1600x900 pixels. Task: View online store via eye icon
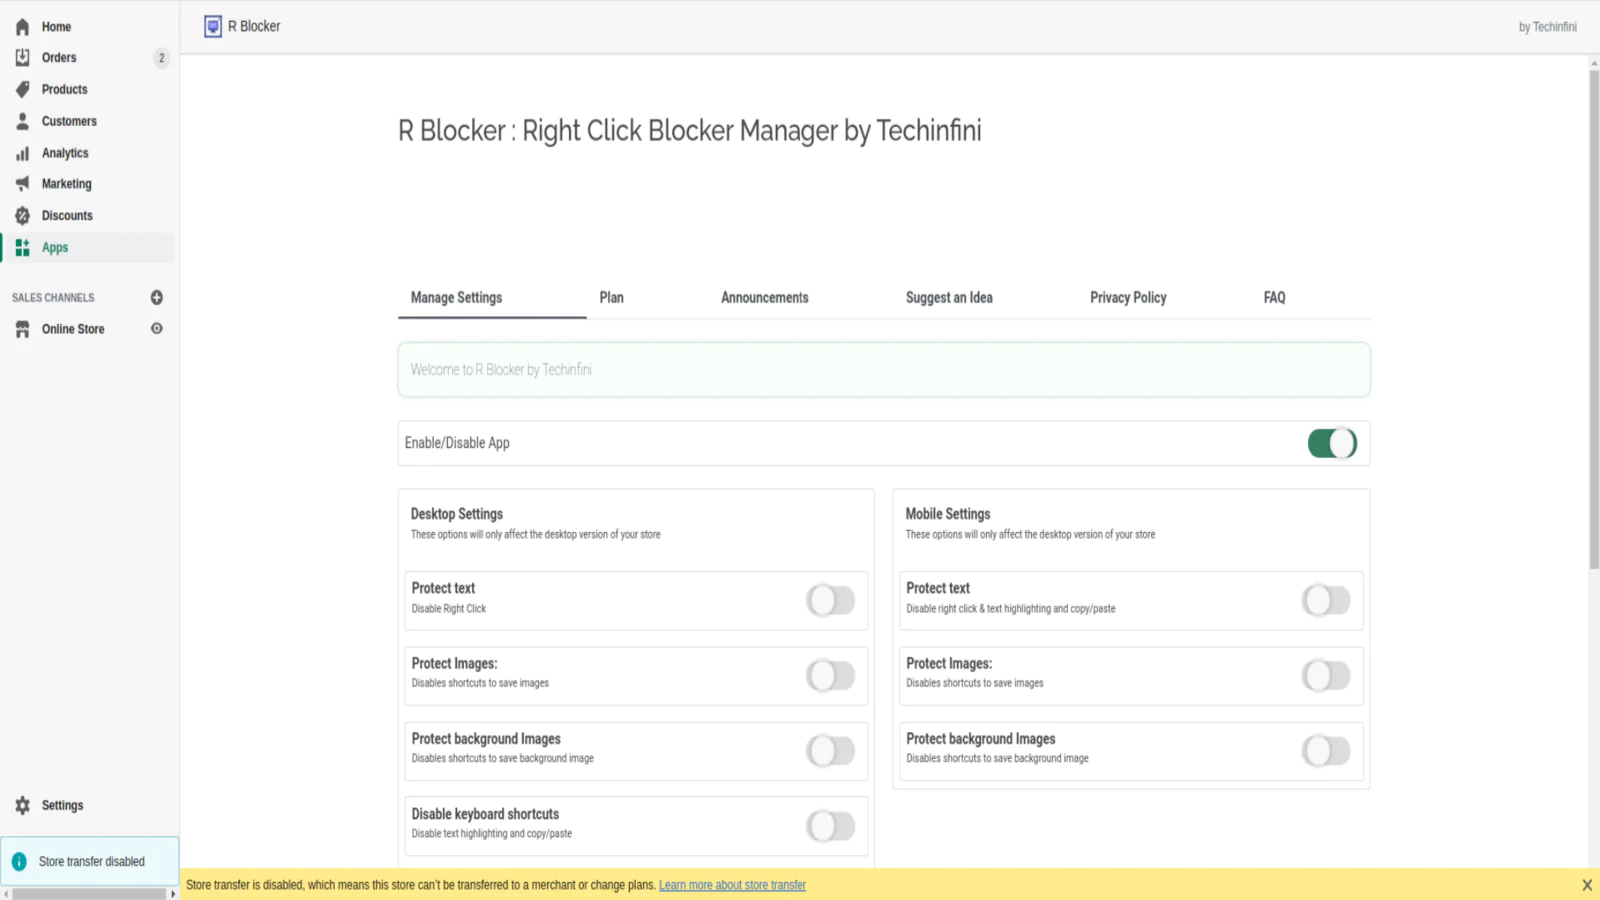click(x=157, y=328)
